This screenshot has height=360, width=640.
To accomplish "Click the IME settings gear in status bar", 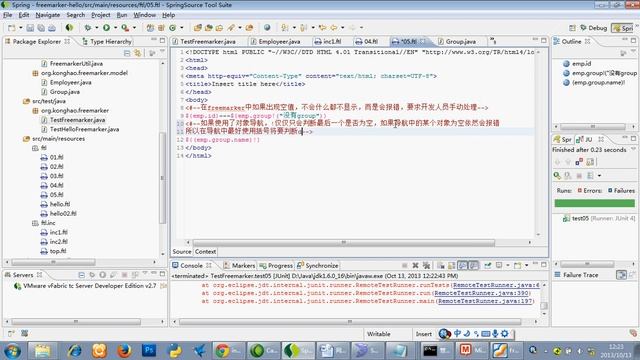I will [x=504, y=333].
